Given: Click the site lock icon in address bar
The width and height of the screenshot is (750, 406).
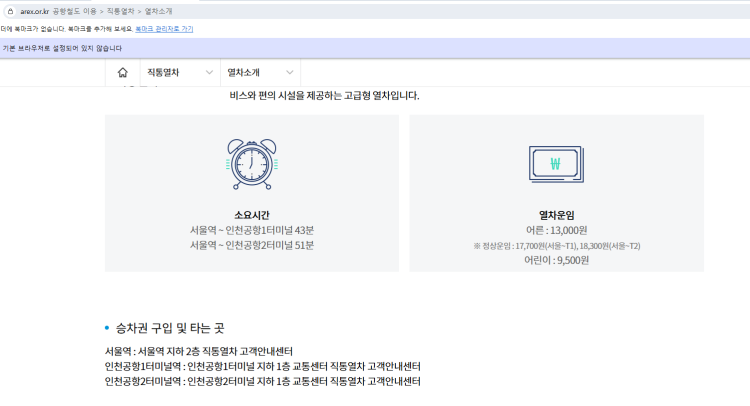Looking at the screenshot, I should click(x=11, y=11).
